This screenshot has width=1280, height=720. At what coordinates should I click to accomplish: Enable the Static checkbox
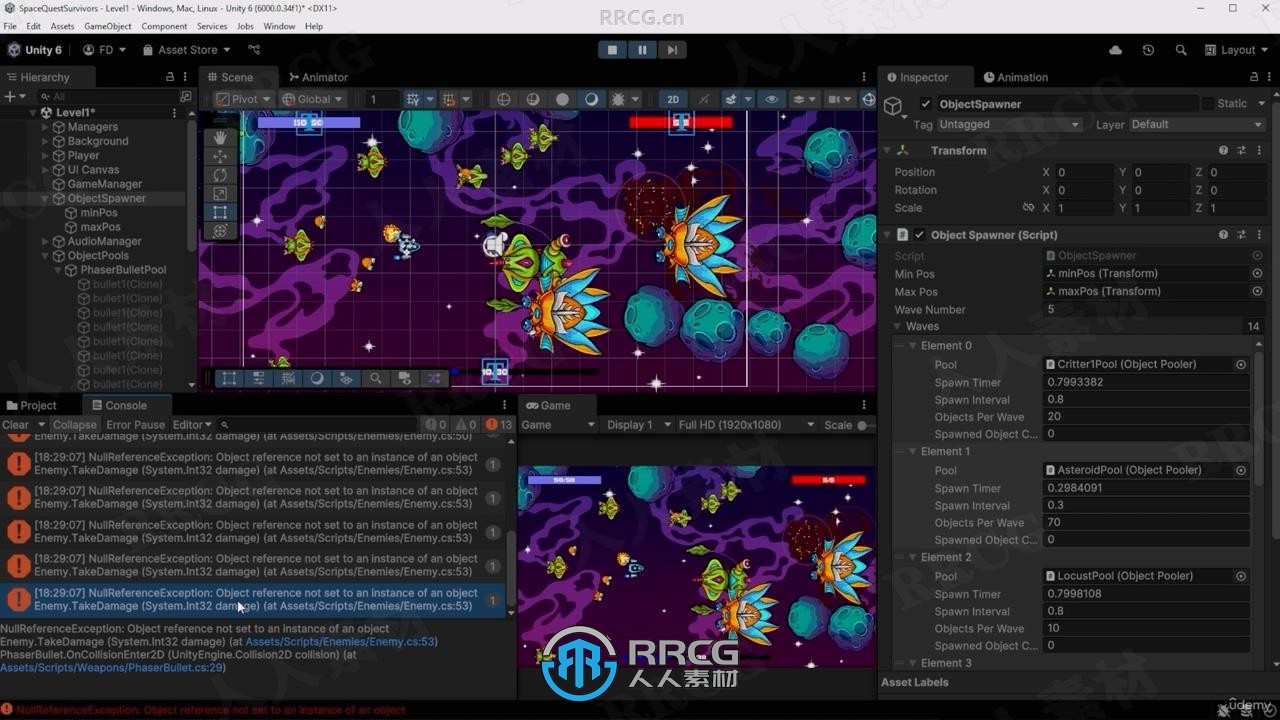[x=1208, y=104]
